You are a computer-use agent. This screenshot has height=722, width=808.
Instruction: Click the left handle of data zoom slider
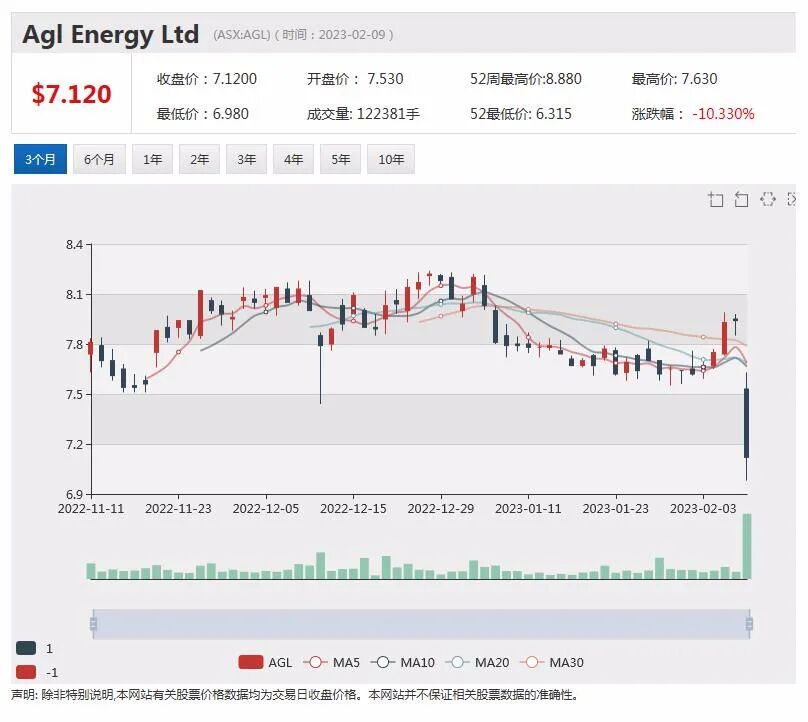[x=93, y=624]
